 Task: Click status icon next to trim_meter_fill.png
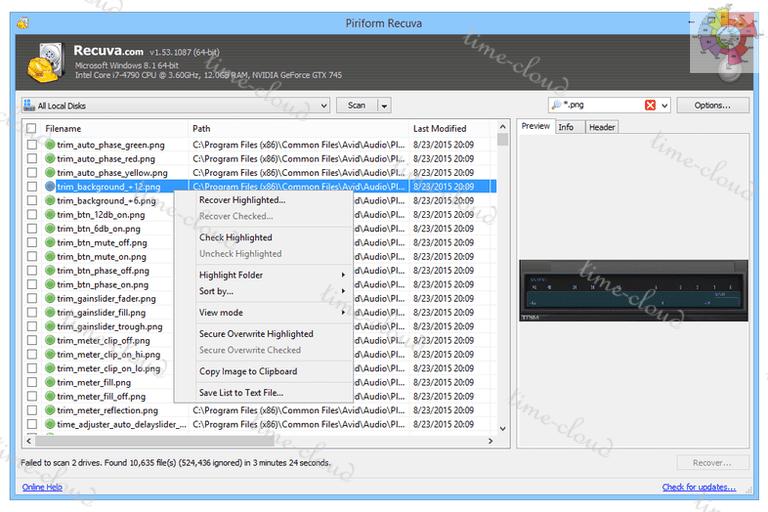pos(50,383)
